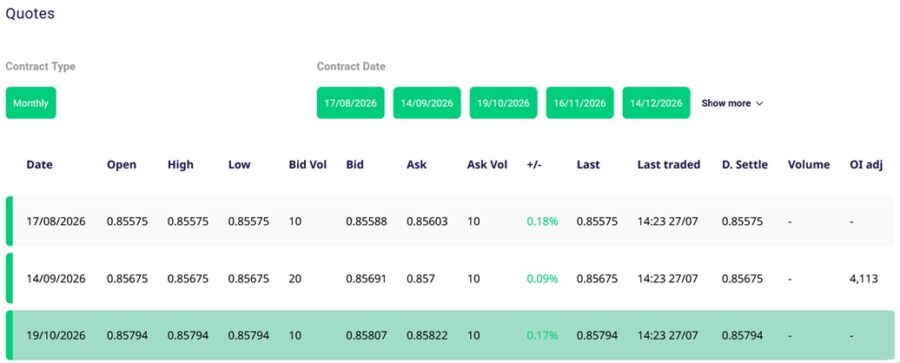This screenshot has height=363, width=900.
Task: Click OI adj value 4,113
Action: (x=863, y=279)
